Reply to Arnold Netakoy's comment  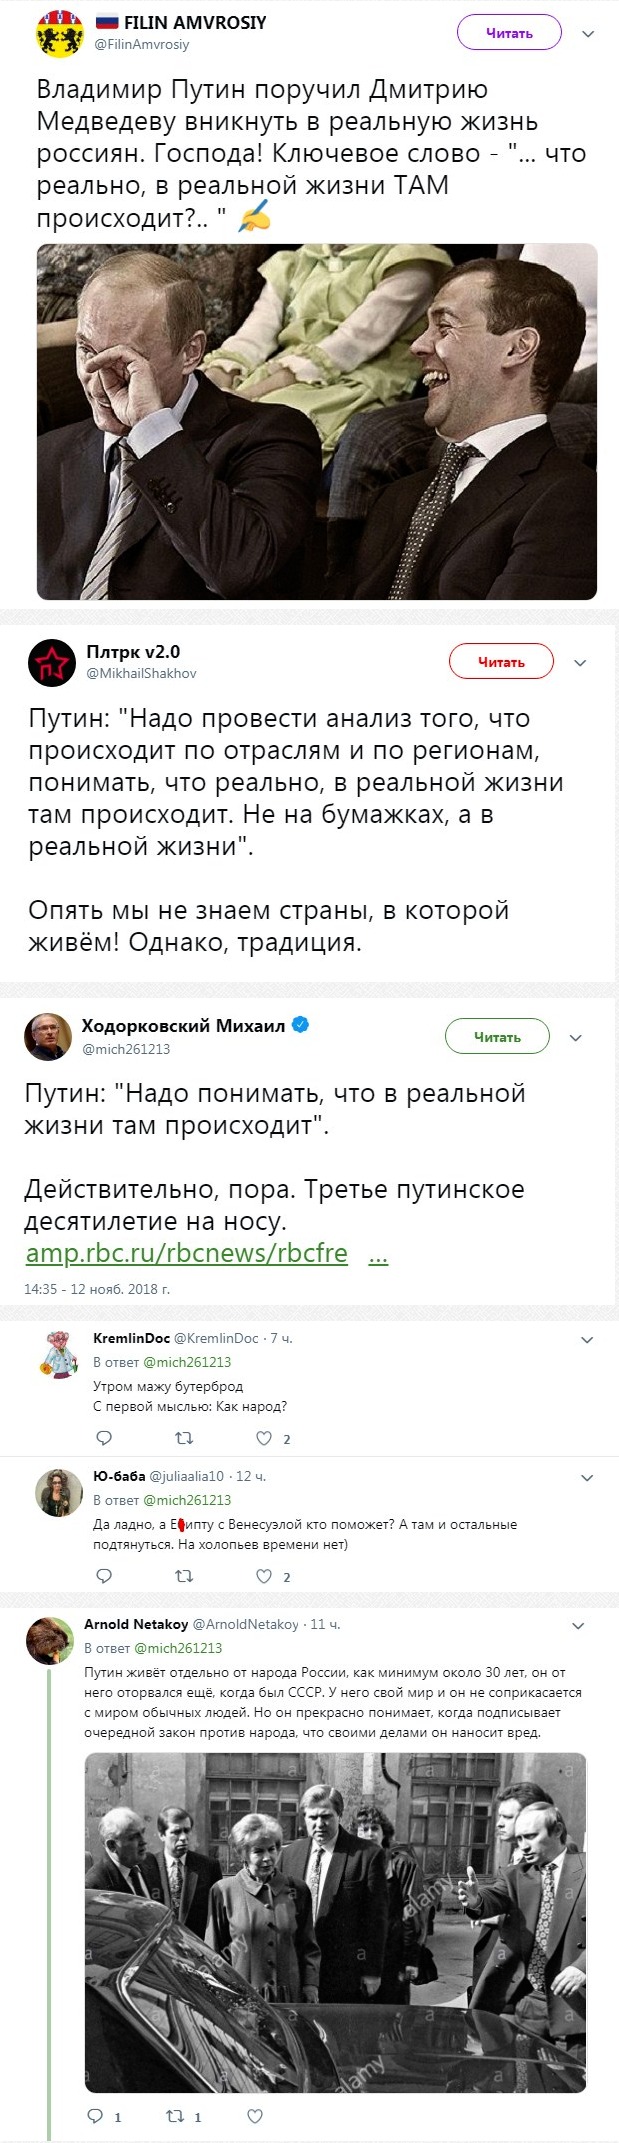coord(96,2116)
